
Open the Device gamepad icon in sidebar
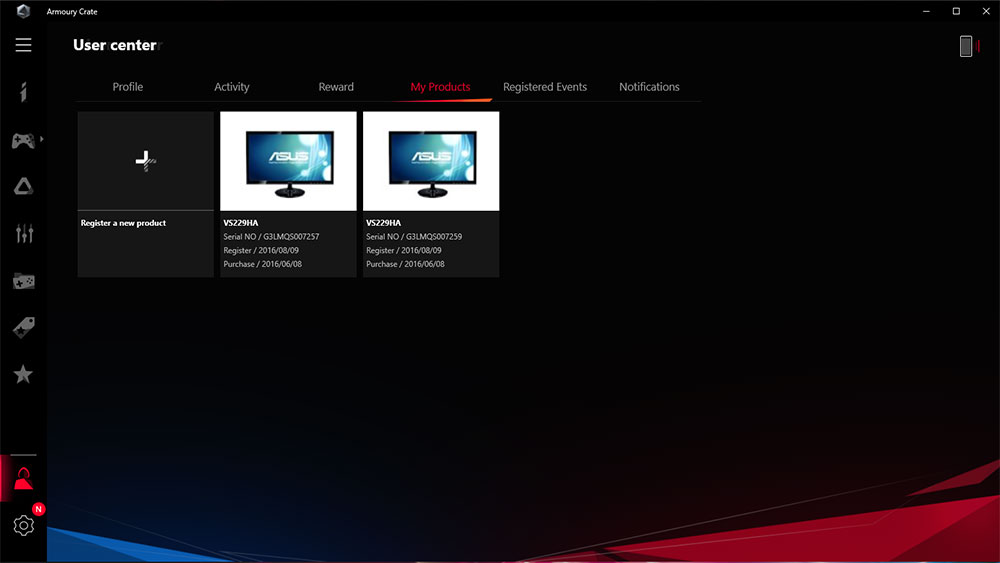tap(24, 140)
